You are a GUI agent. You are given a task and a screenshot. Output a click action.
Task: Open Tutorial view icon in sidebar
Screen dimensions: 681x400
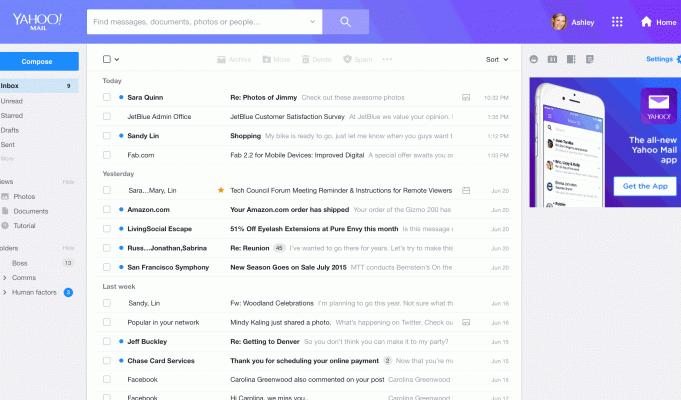(5, 225)
